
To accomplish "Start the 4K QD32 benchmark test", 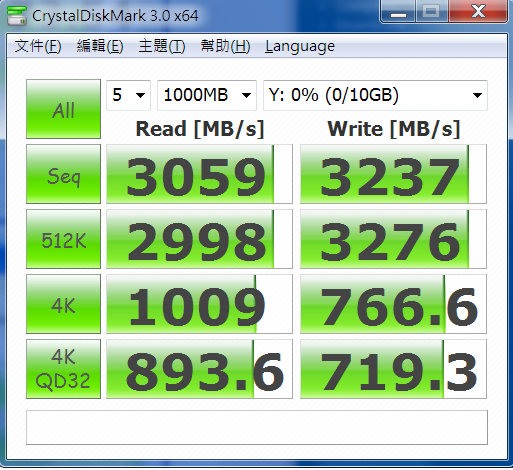I will [63, 369].
